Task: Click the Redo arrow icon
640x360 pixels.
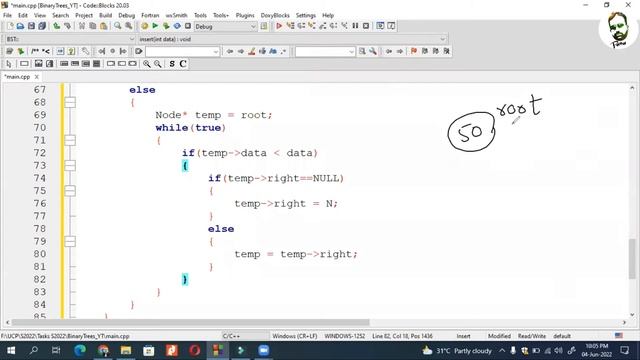Action: pyautogui.click(x=67, y=26)
